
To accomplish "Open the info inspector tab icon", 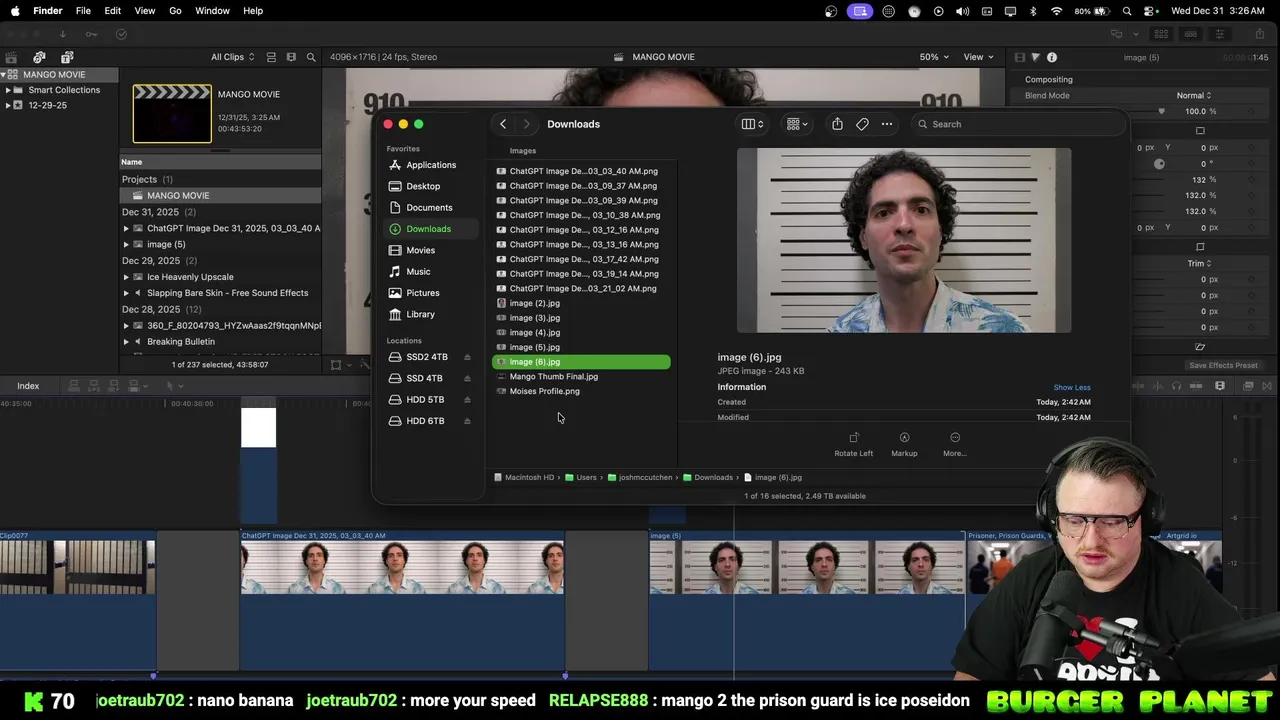I will click(x=1052, y=57).
